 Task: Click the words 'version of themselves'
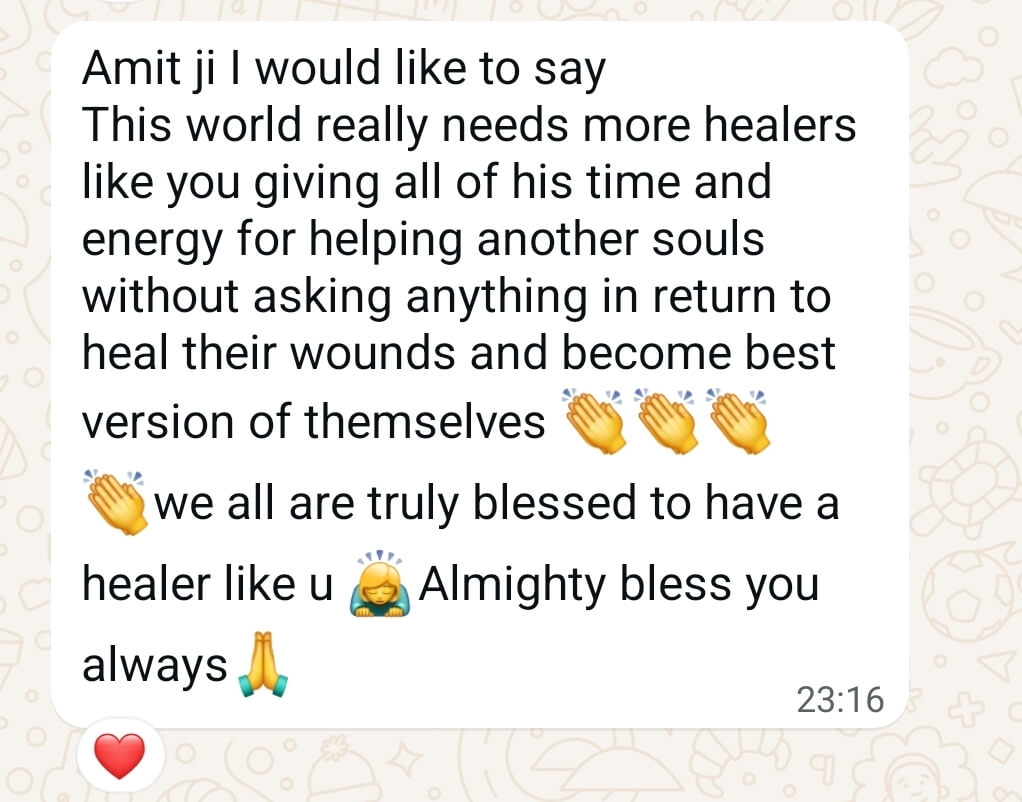point(314,422)
